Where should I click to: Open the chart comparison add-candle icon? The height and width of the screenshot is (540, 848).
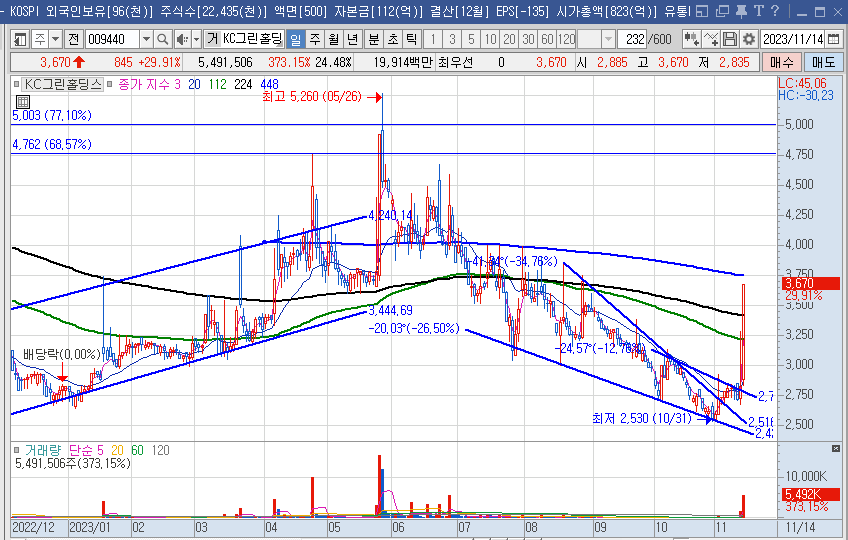tap(691, 39)
